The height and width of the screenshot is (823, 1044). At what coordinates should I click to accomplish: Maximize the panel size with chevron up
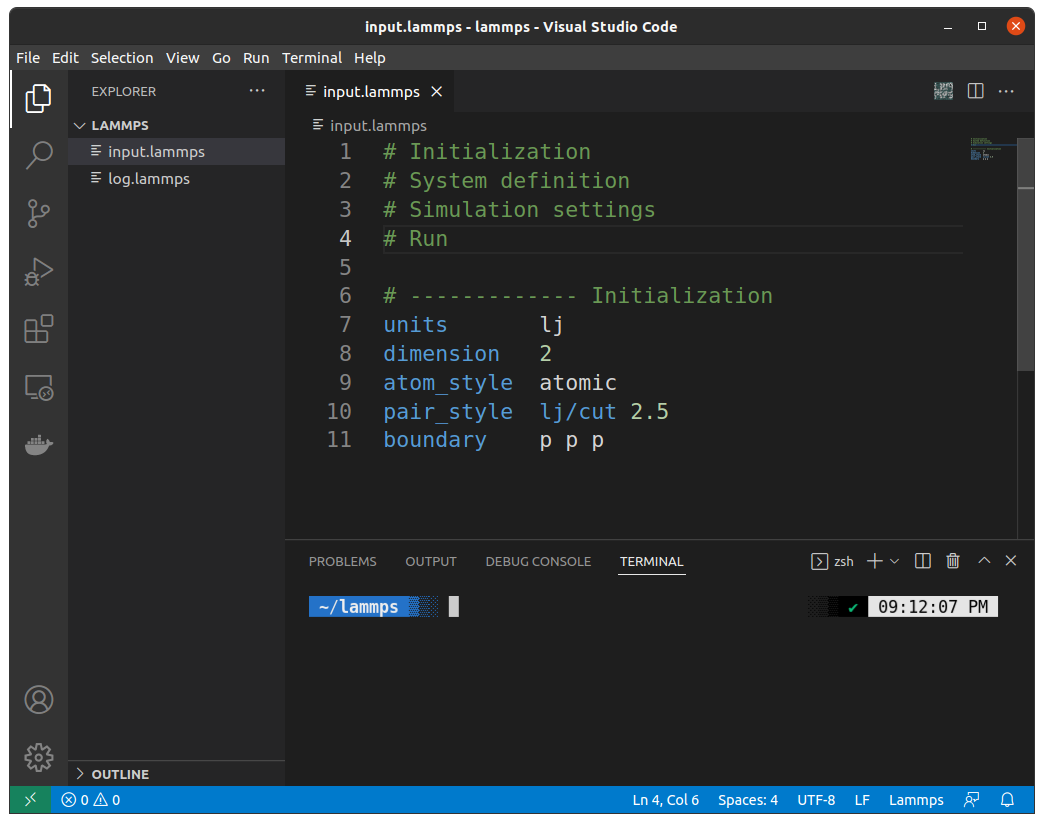coord(983,561)
